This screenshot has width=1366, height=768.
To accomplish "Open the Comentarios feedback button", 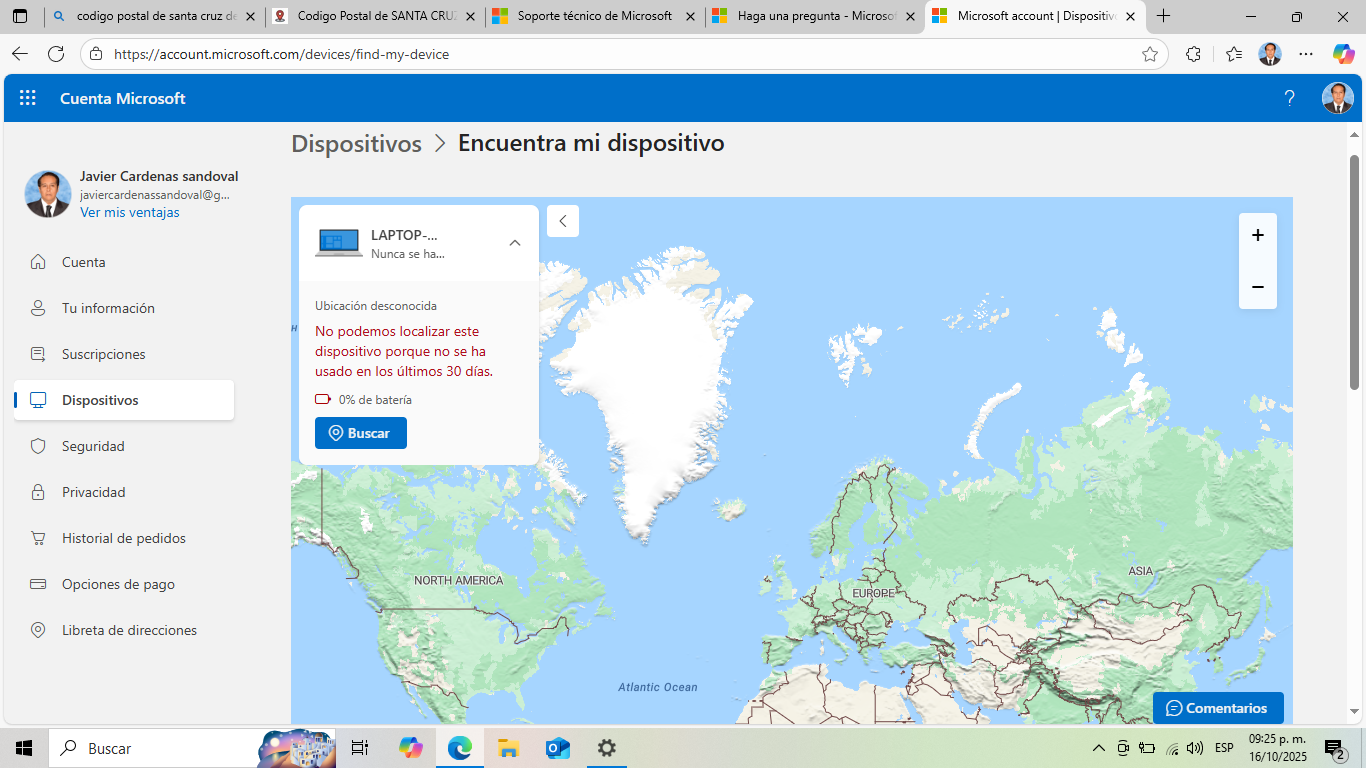I will (1218, 708).
